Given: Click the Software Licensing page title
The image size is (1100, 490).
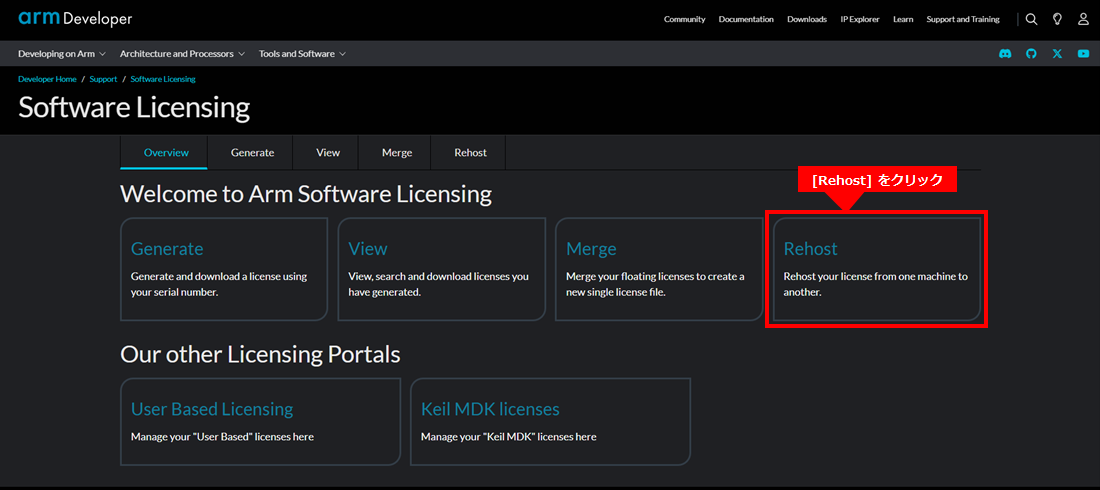Looking at the screenshot, I should pos(134,108).
